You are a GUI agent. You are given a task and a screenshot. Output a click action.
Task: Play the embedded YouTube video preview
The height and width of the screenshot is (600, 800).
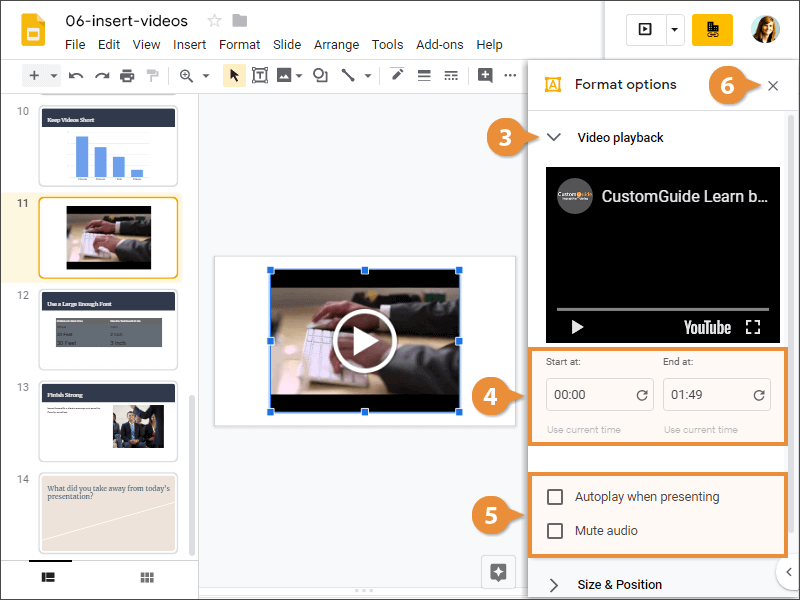(x=577, y=327)
